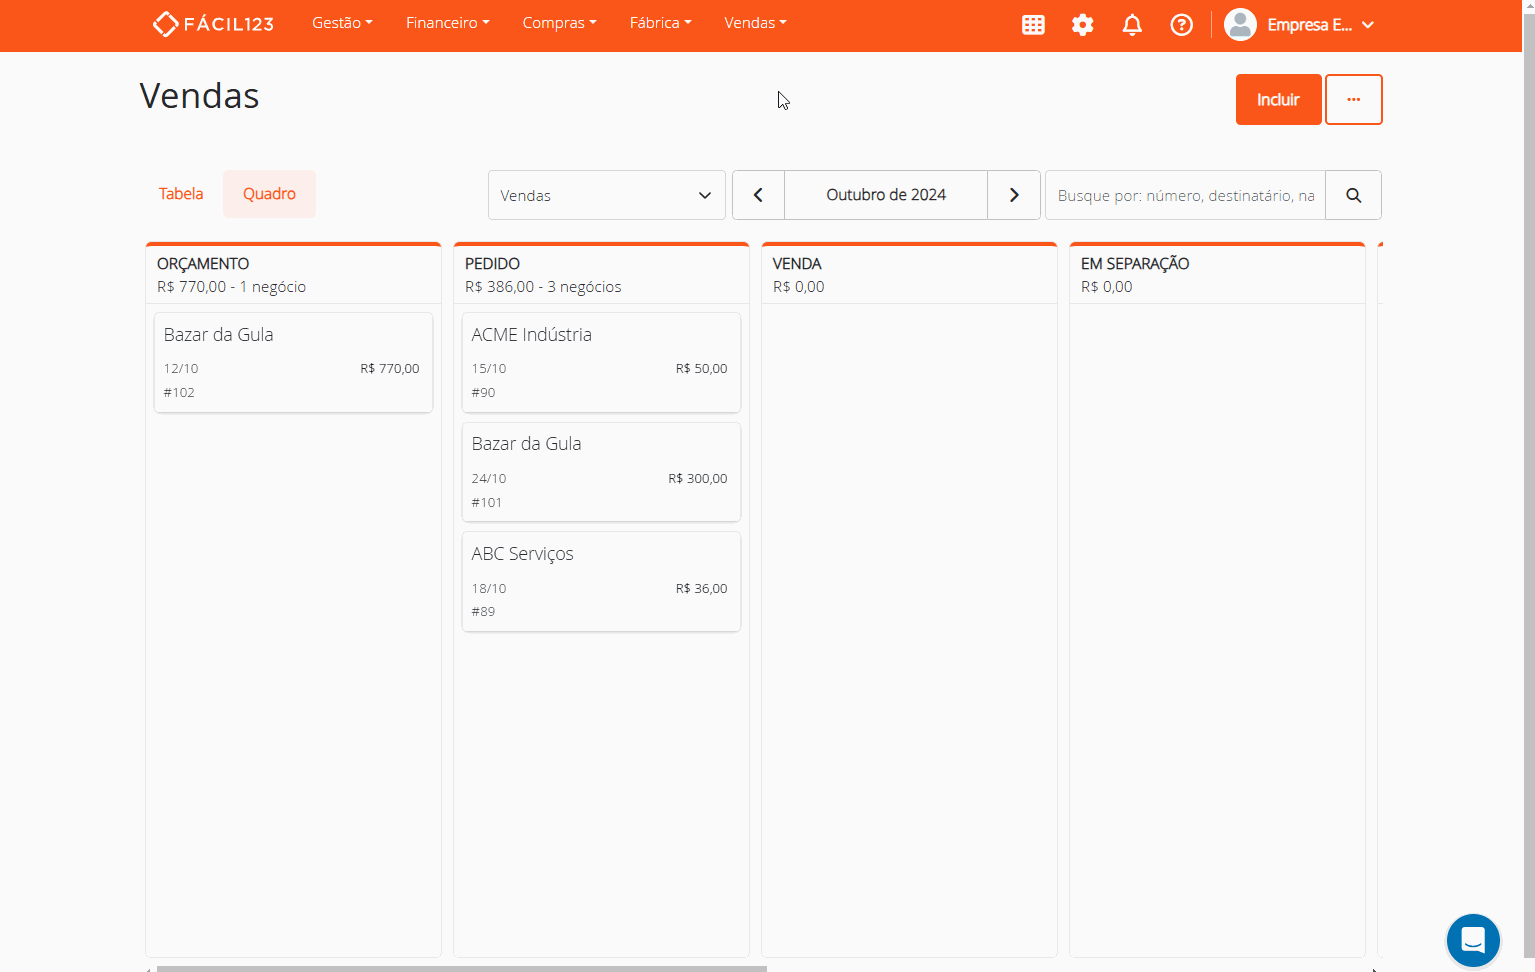Go to next month
This screenshot has width=1535, height=972.
[1013, 195]
